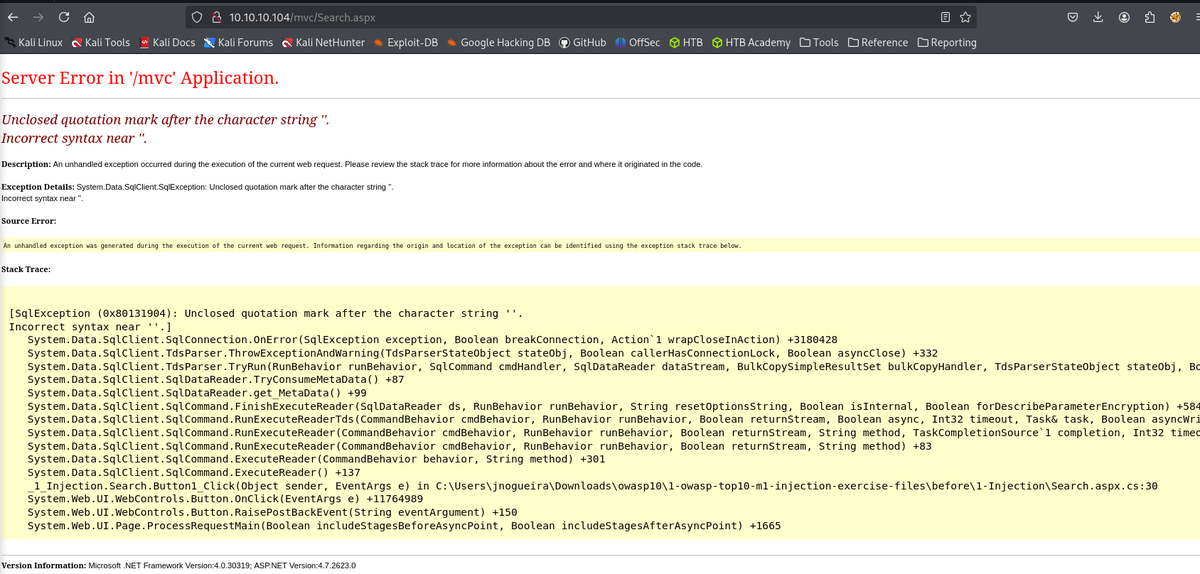Click the forward navigation arrow
Image resolution: width=1200 pixels, height=574 pixels.
pos(38,17)
